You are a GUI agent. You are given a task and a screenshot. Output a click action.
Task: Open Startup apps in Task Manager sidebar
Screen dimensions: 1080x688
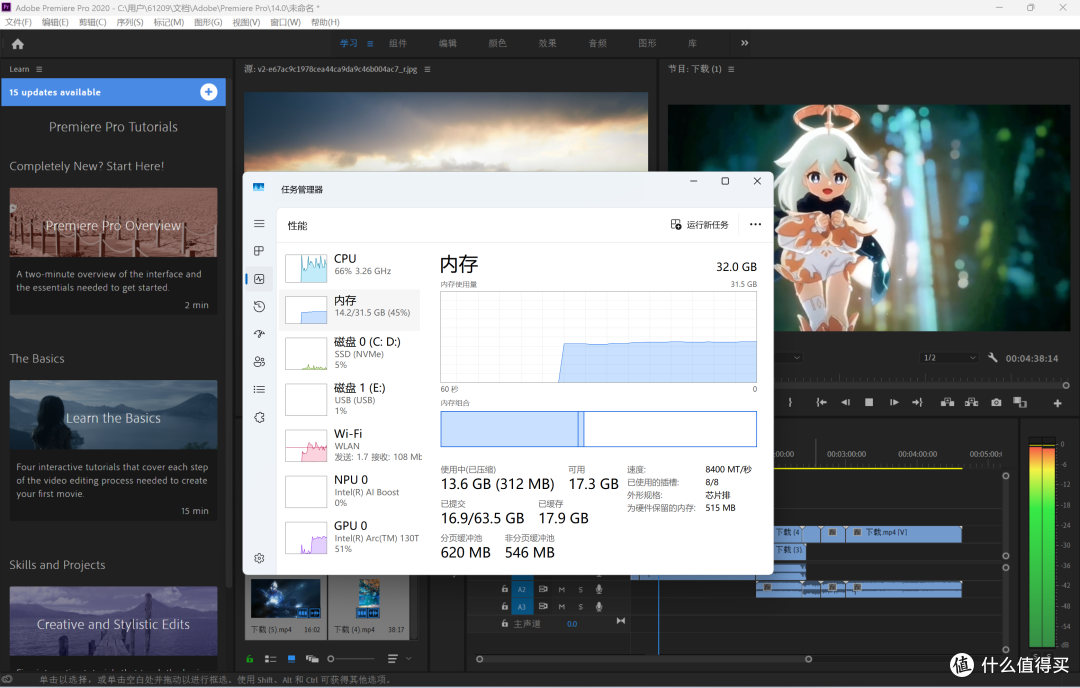pos(259,334)
